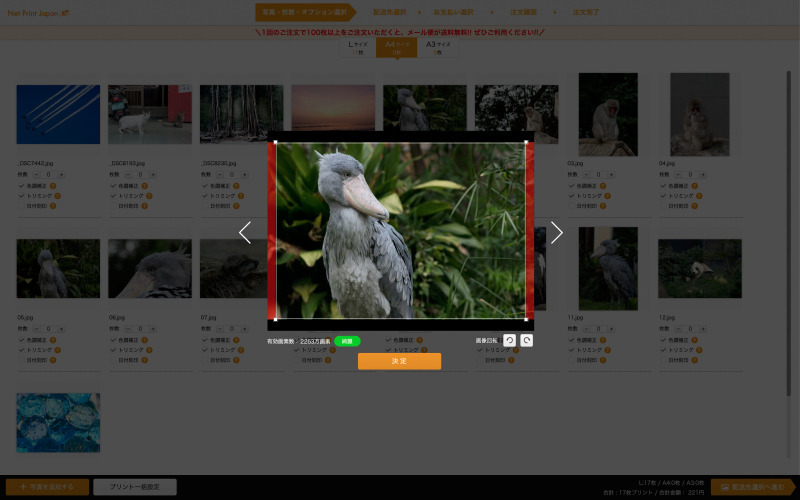This screenshot has height=500, width=800.
Task: Open トリミング help icon for _DSC8193.jpg
Action: click(x=149, y=196)
